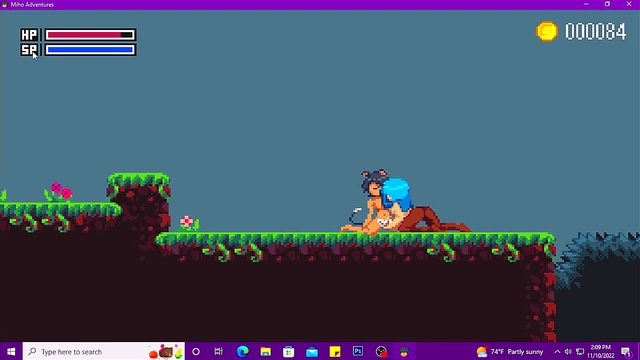Open the clock showing 2:09 PM

pyautogui.click(x=600, y=351)
